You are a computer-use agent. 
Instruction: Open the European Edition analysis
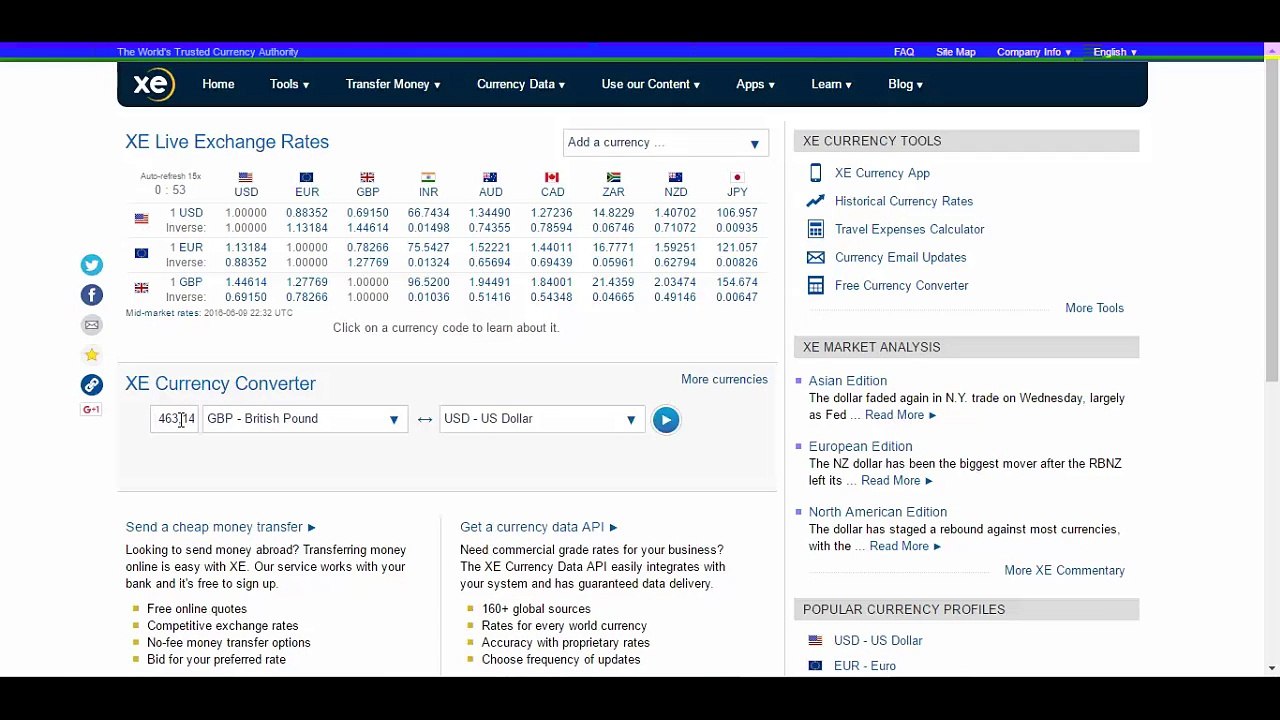click(x=860, y=446)
